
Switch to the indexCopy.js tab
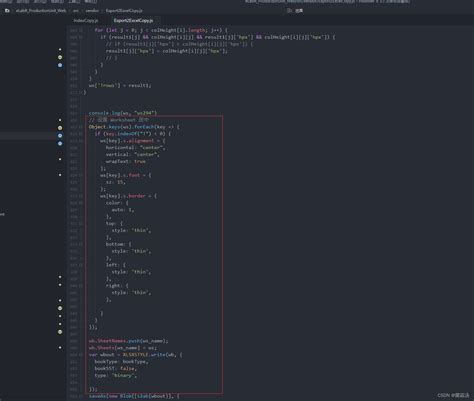coord(86,21)
